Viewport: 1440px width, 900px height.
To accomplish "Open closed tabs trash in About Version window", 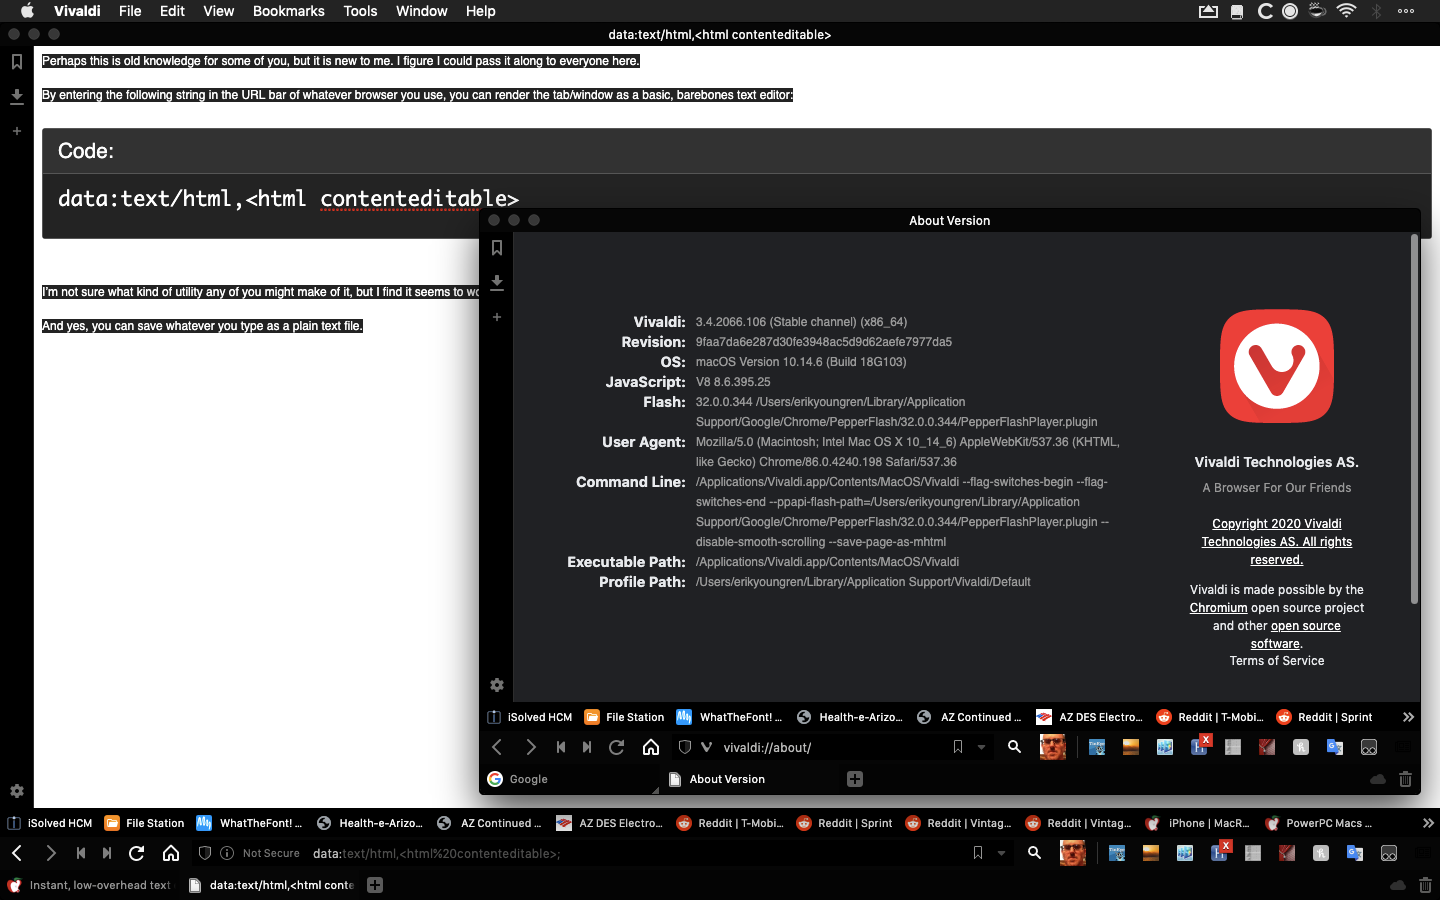I will click(x=1405, y=779).
